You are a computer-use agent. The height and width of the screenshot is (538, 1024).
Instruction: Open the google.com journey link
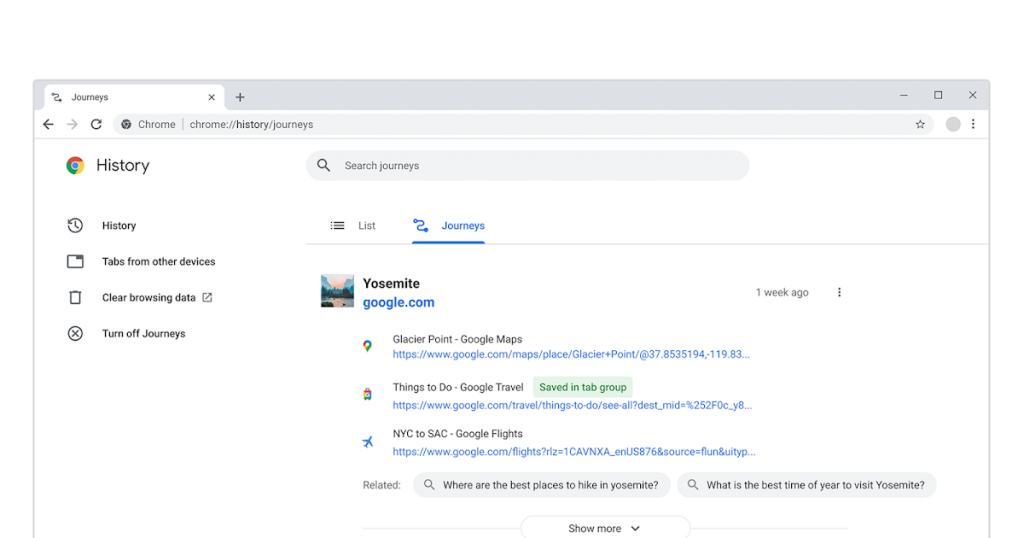pyautogui.click(x=398, y=303)
